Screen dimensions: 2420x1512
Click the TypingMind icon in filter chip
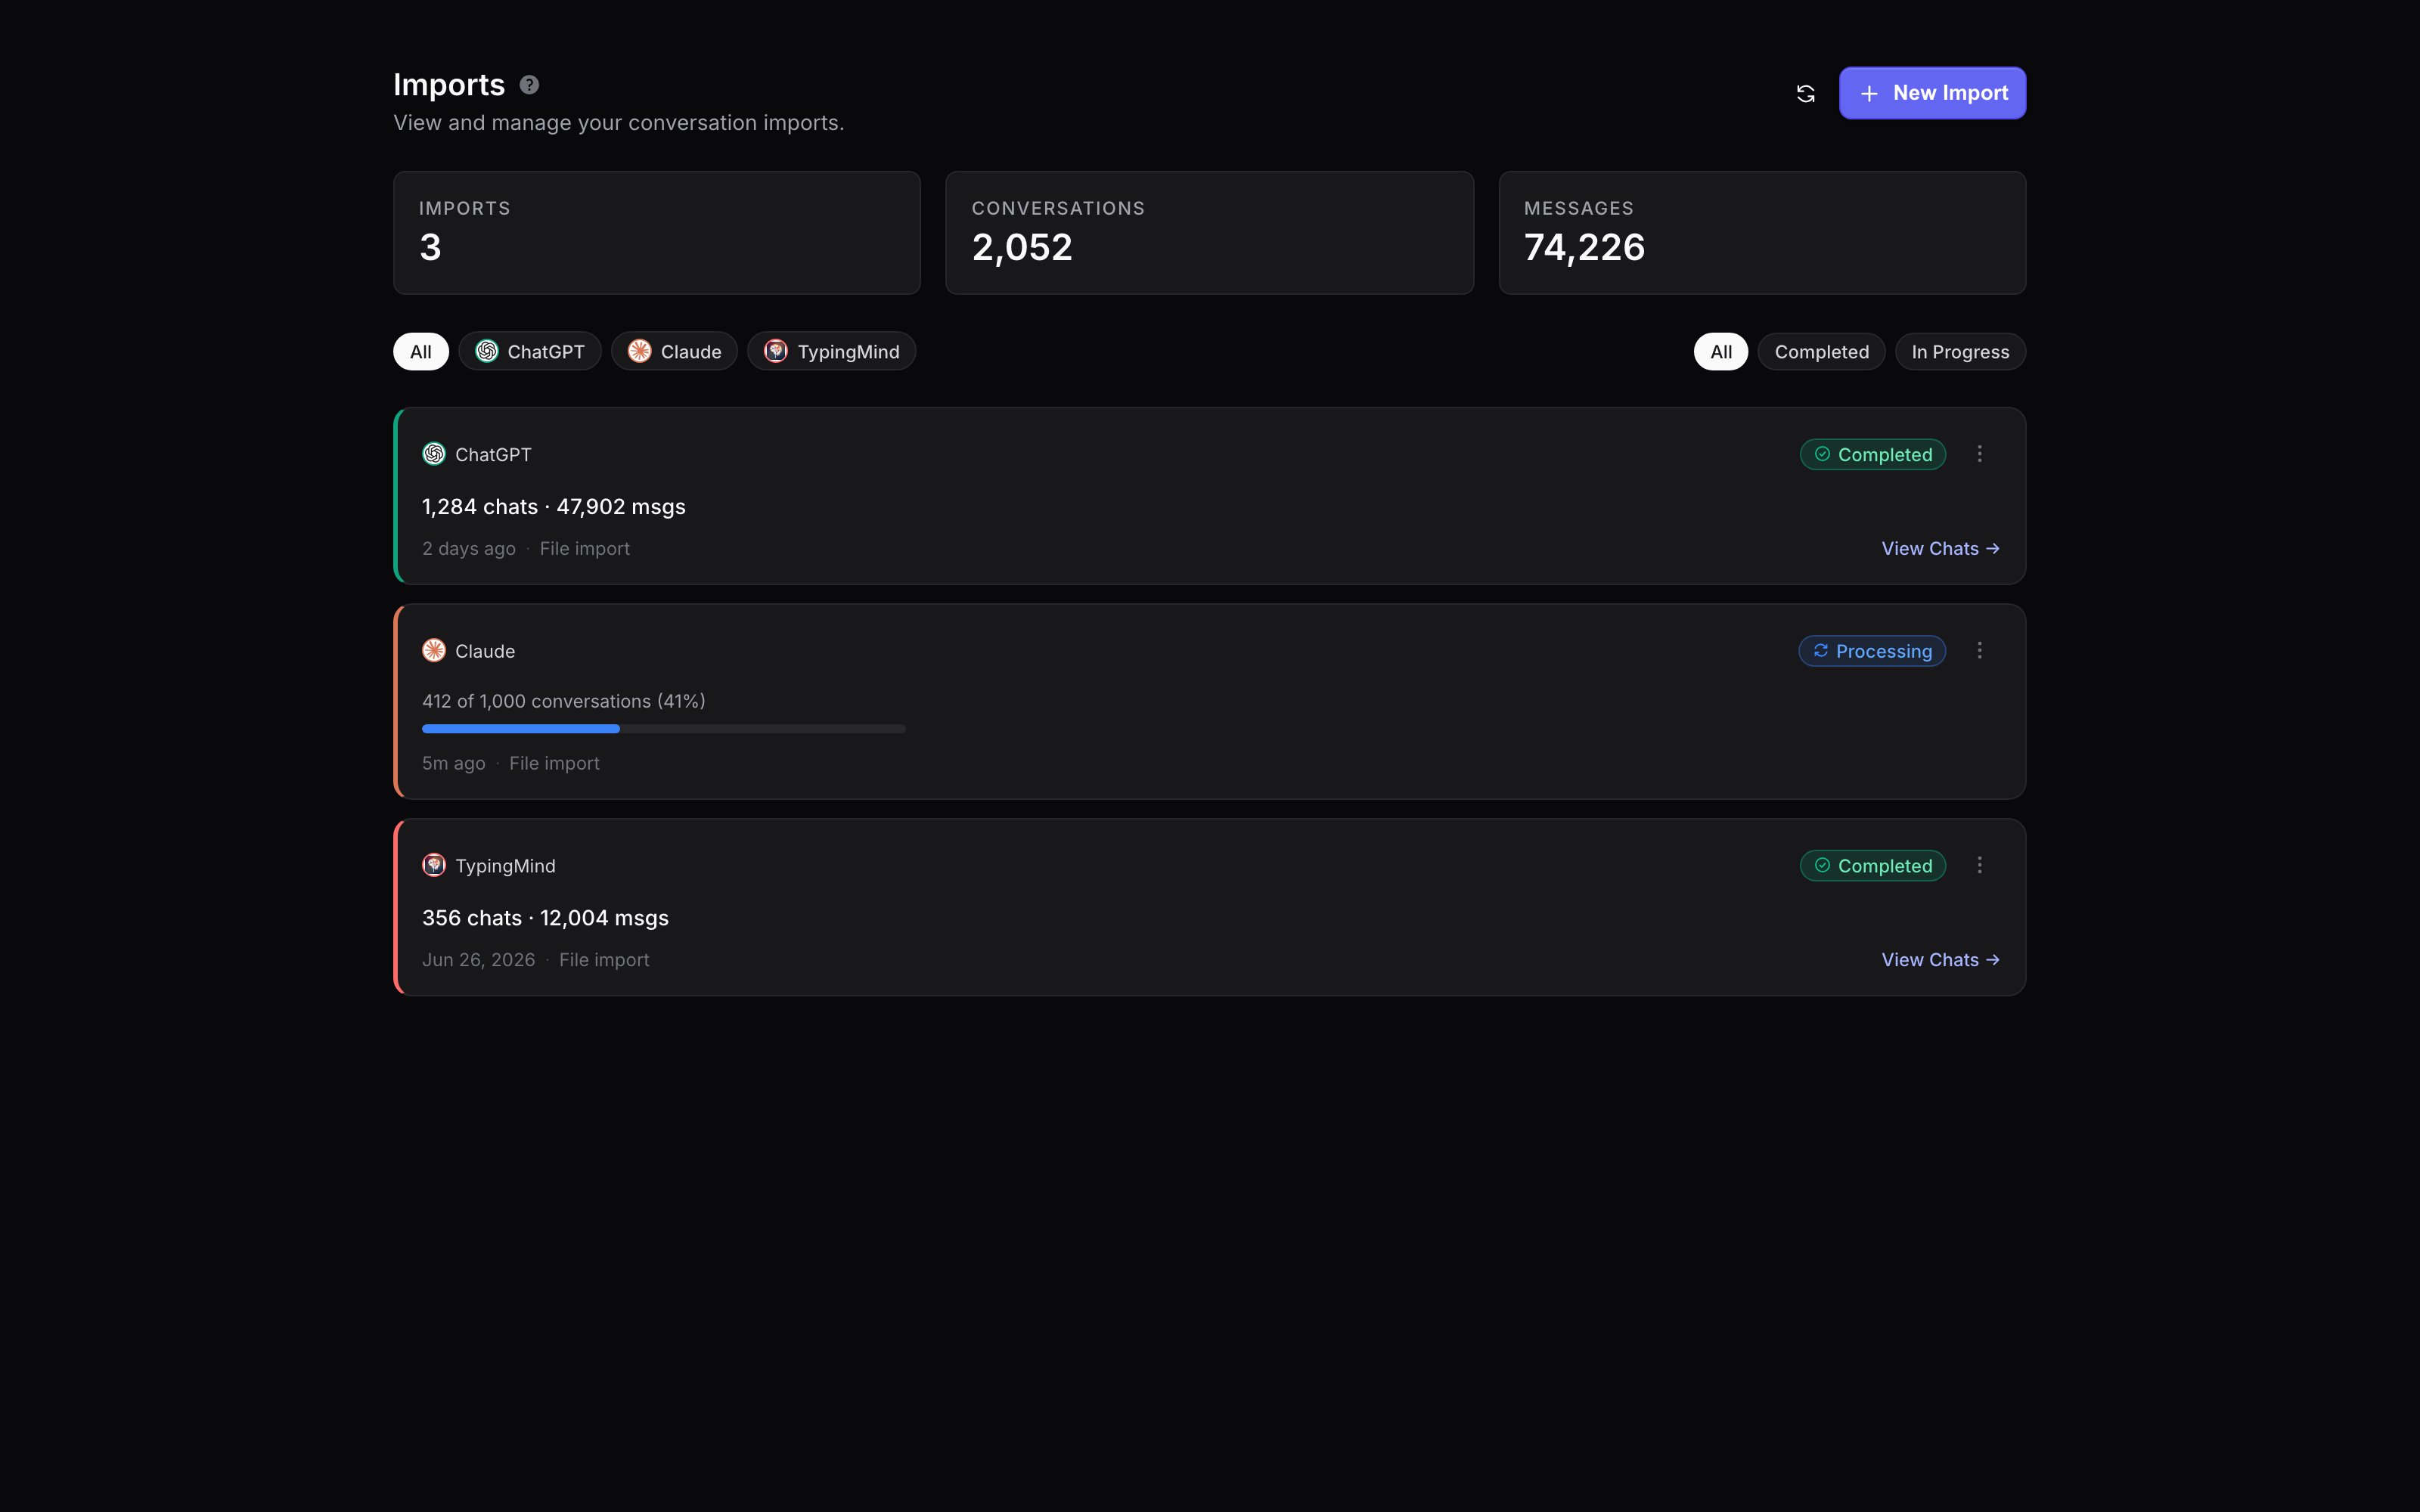click(776, 351)
